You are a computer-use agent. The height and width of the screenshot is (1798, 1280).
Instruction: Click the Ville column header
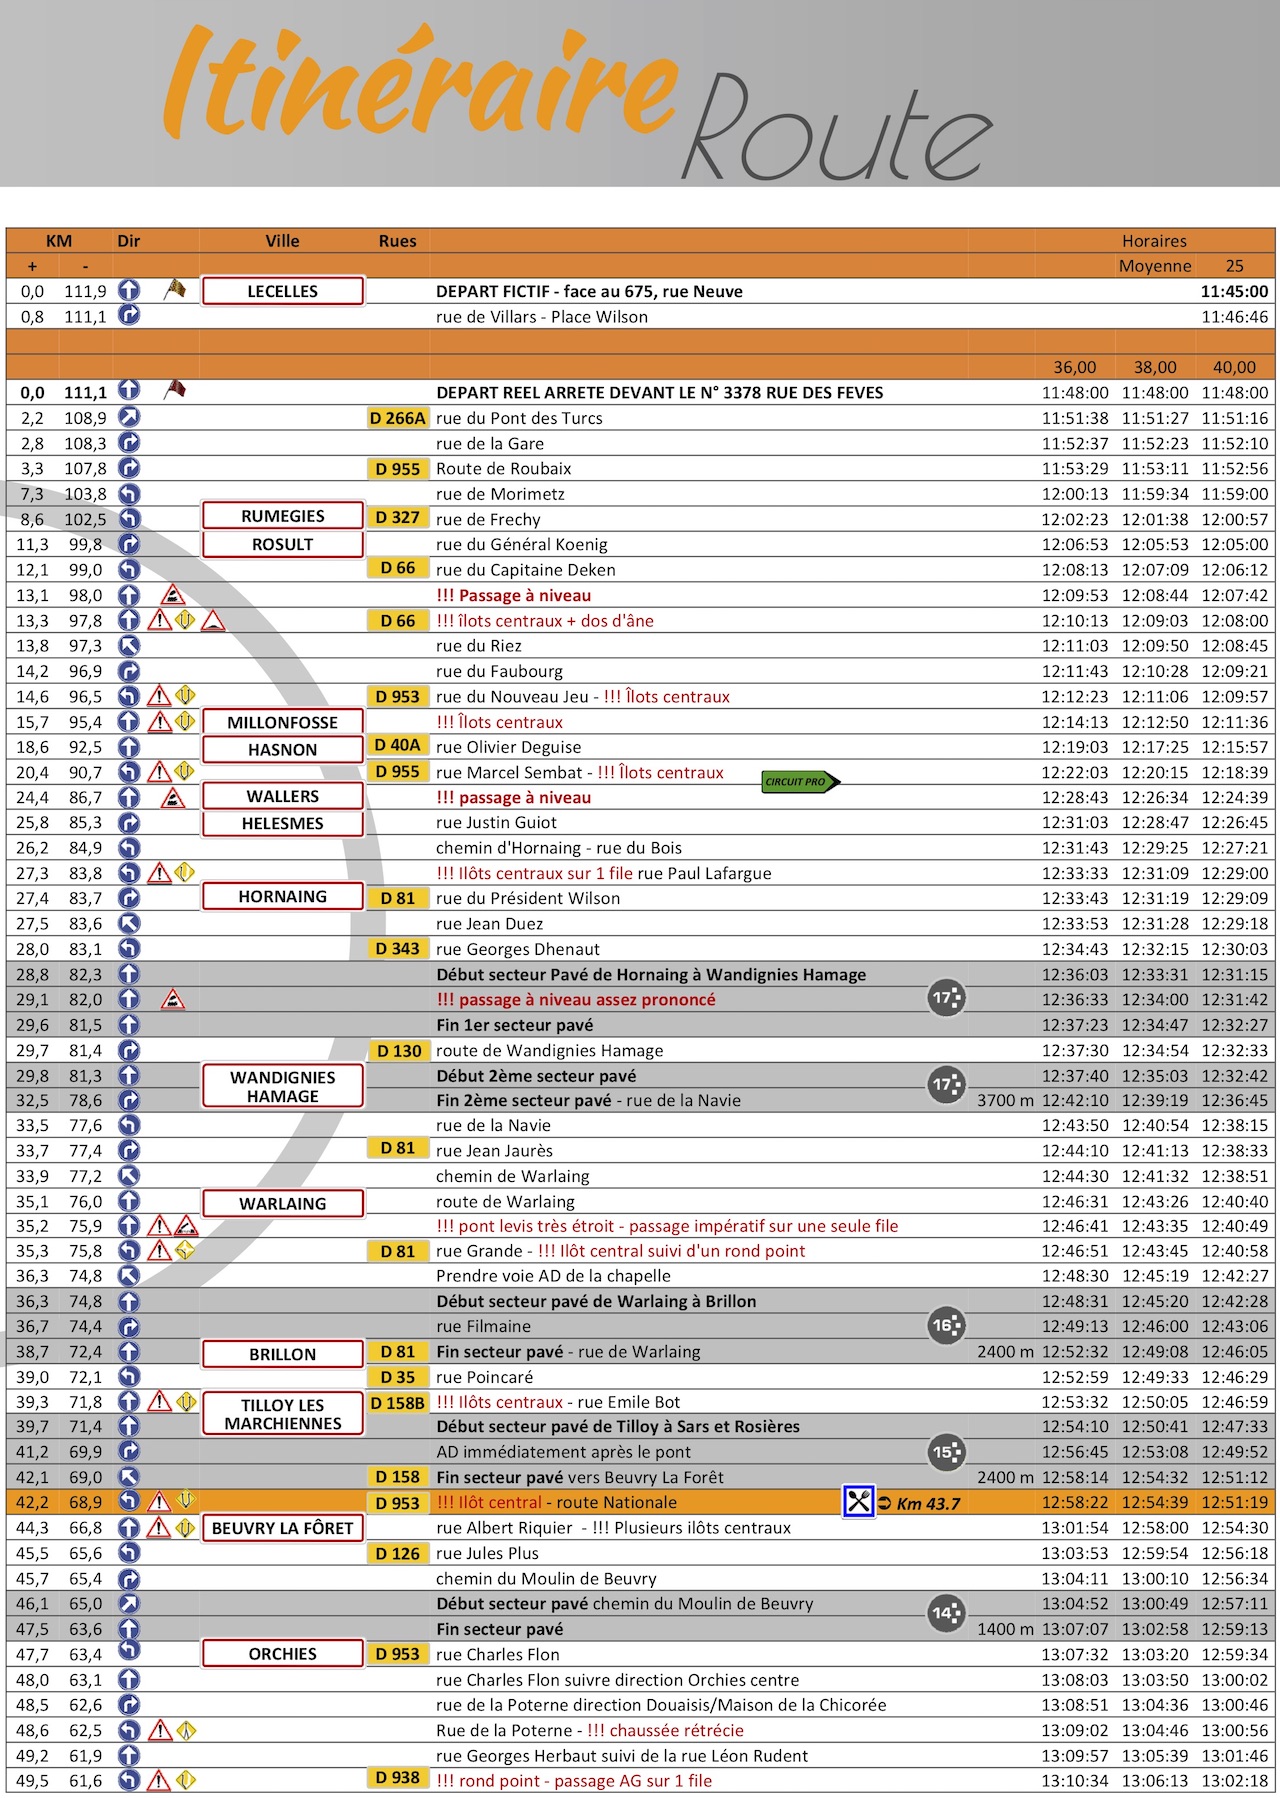point(282,240)
